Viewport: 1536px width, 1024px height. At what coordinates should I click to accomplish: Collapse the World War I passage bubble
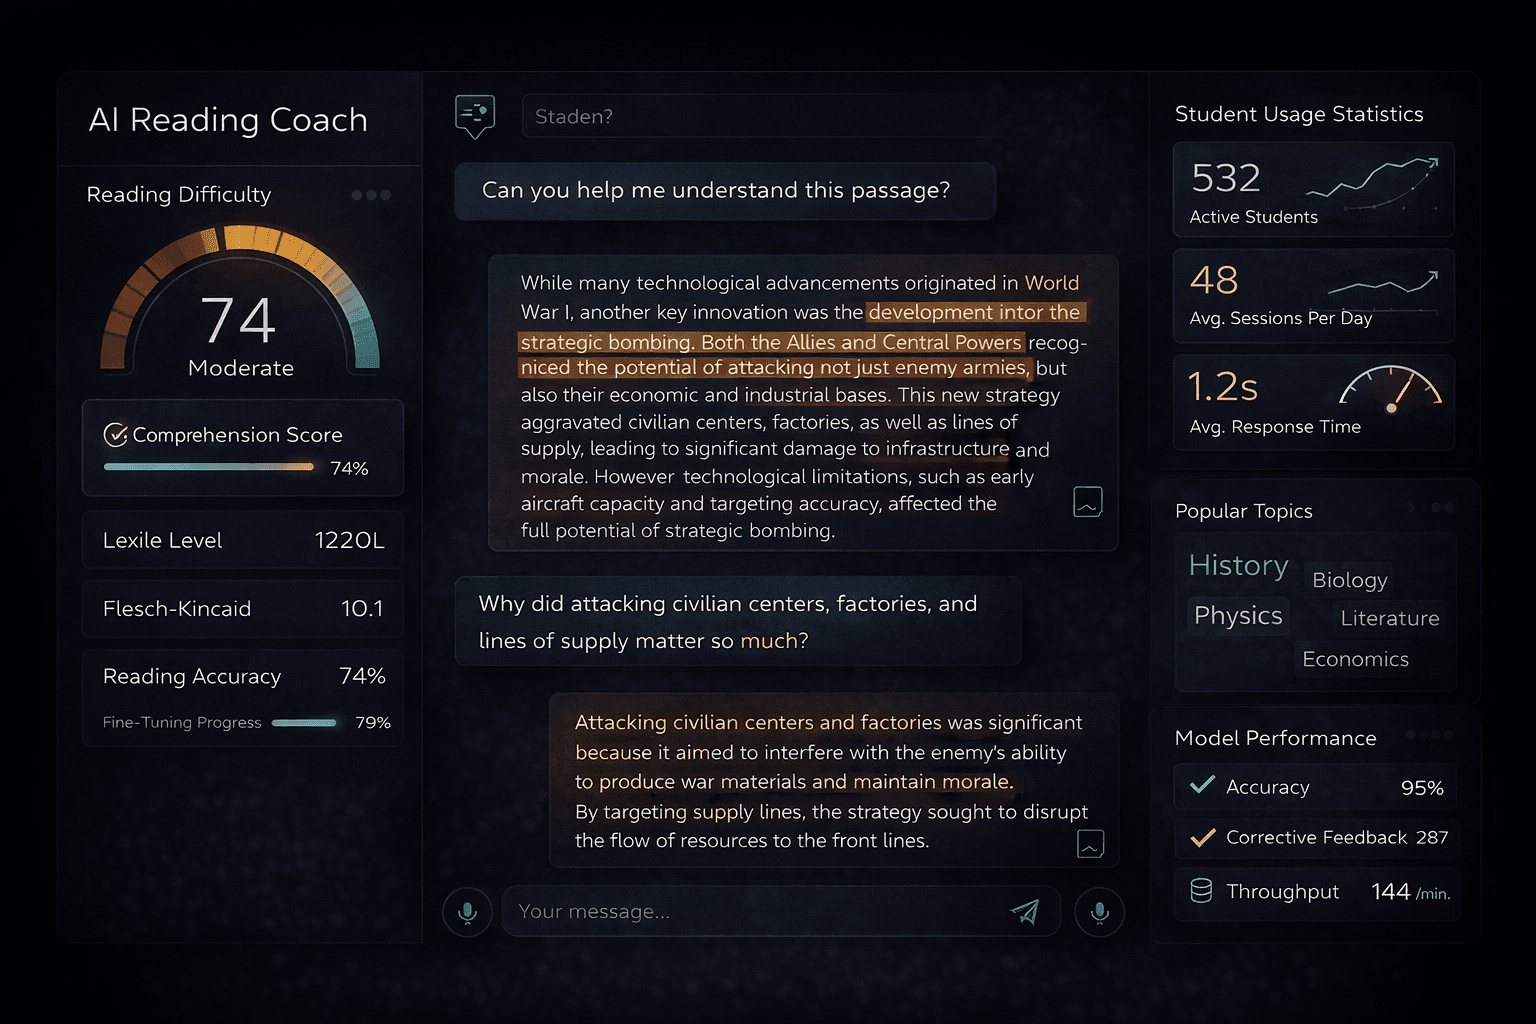tap(1087, 502)
